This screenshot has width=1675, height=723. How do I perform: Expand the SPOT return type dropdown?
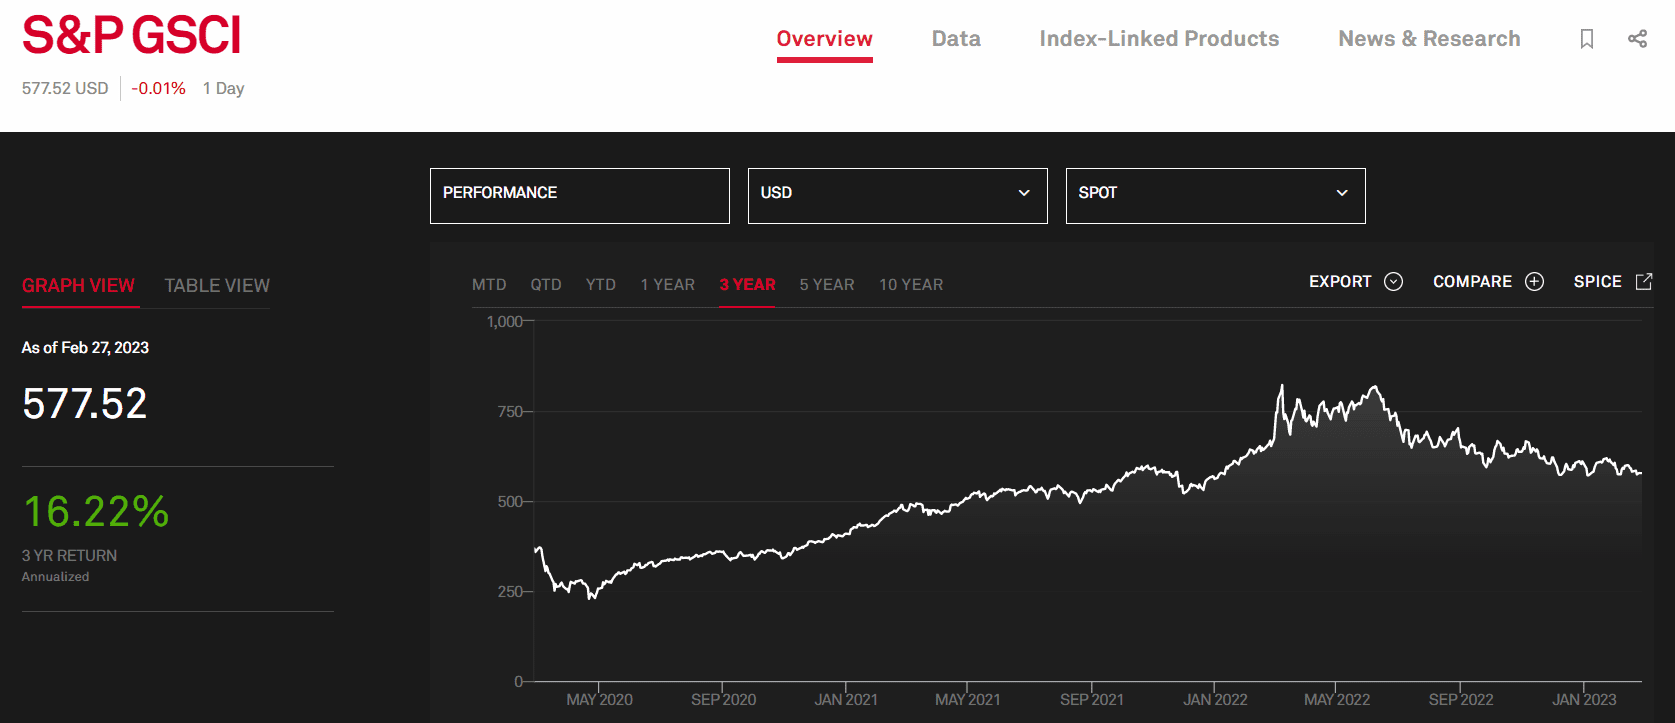[x=1215, y=196]
